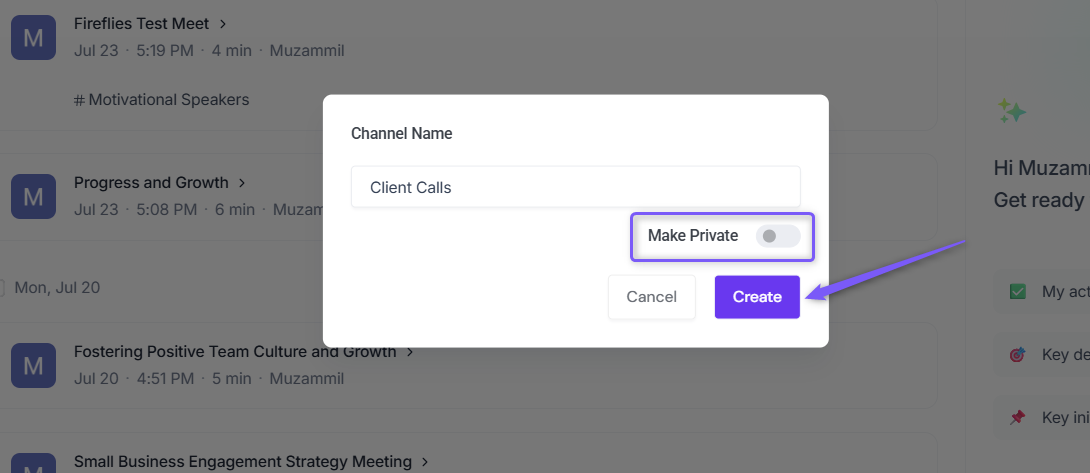The width and height of the screenshot is (1090, 473).
Task: Click the Create button
Action: [x=757, y=297]
